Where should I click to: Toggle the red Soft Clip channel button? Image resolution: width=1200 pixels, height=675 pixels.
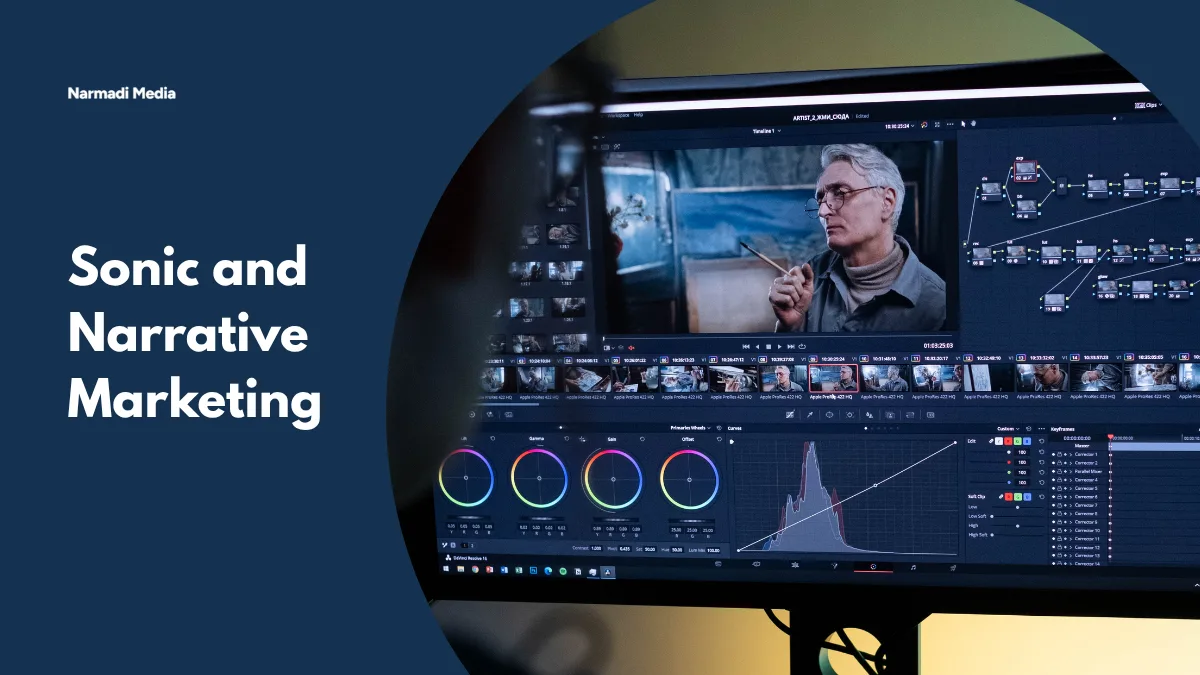click(1008, 497)
